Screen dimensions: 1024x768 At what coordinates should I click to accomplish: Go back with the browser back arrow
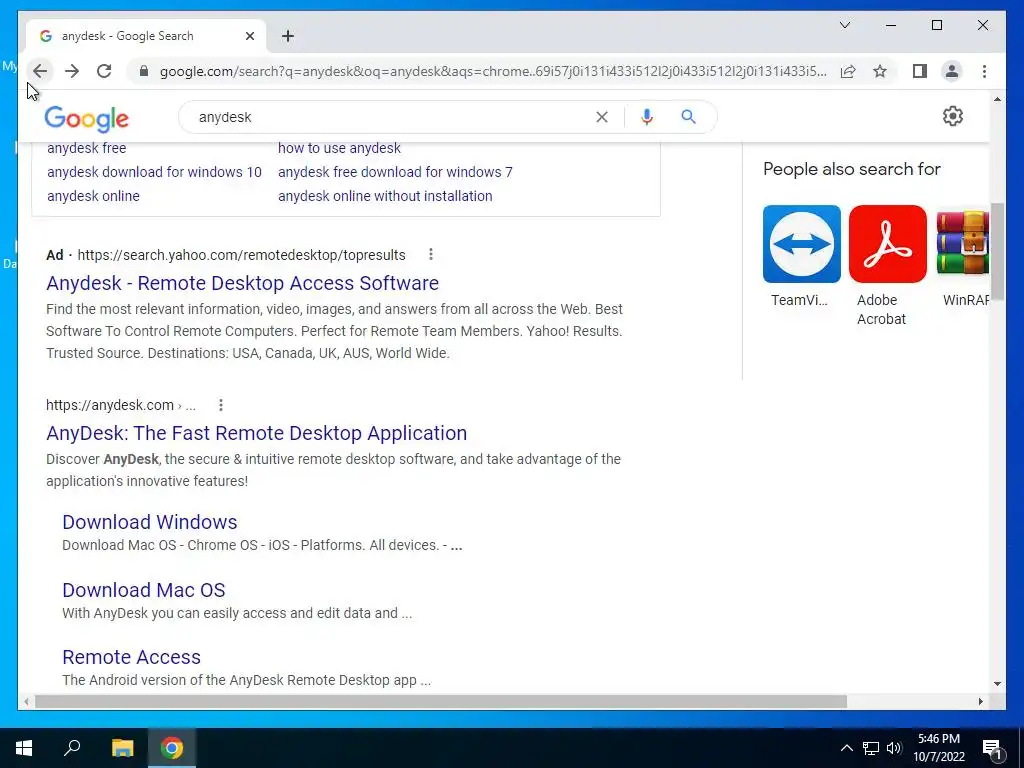tap(40, 71)
